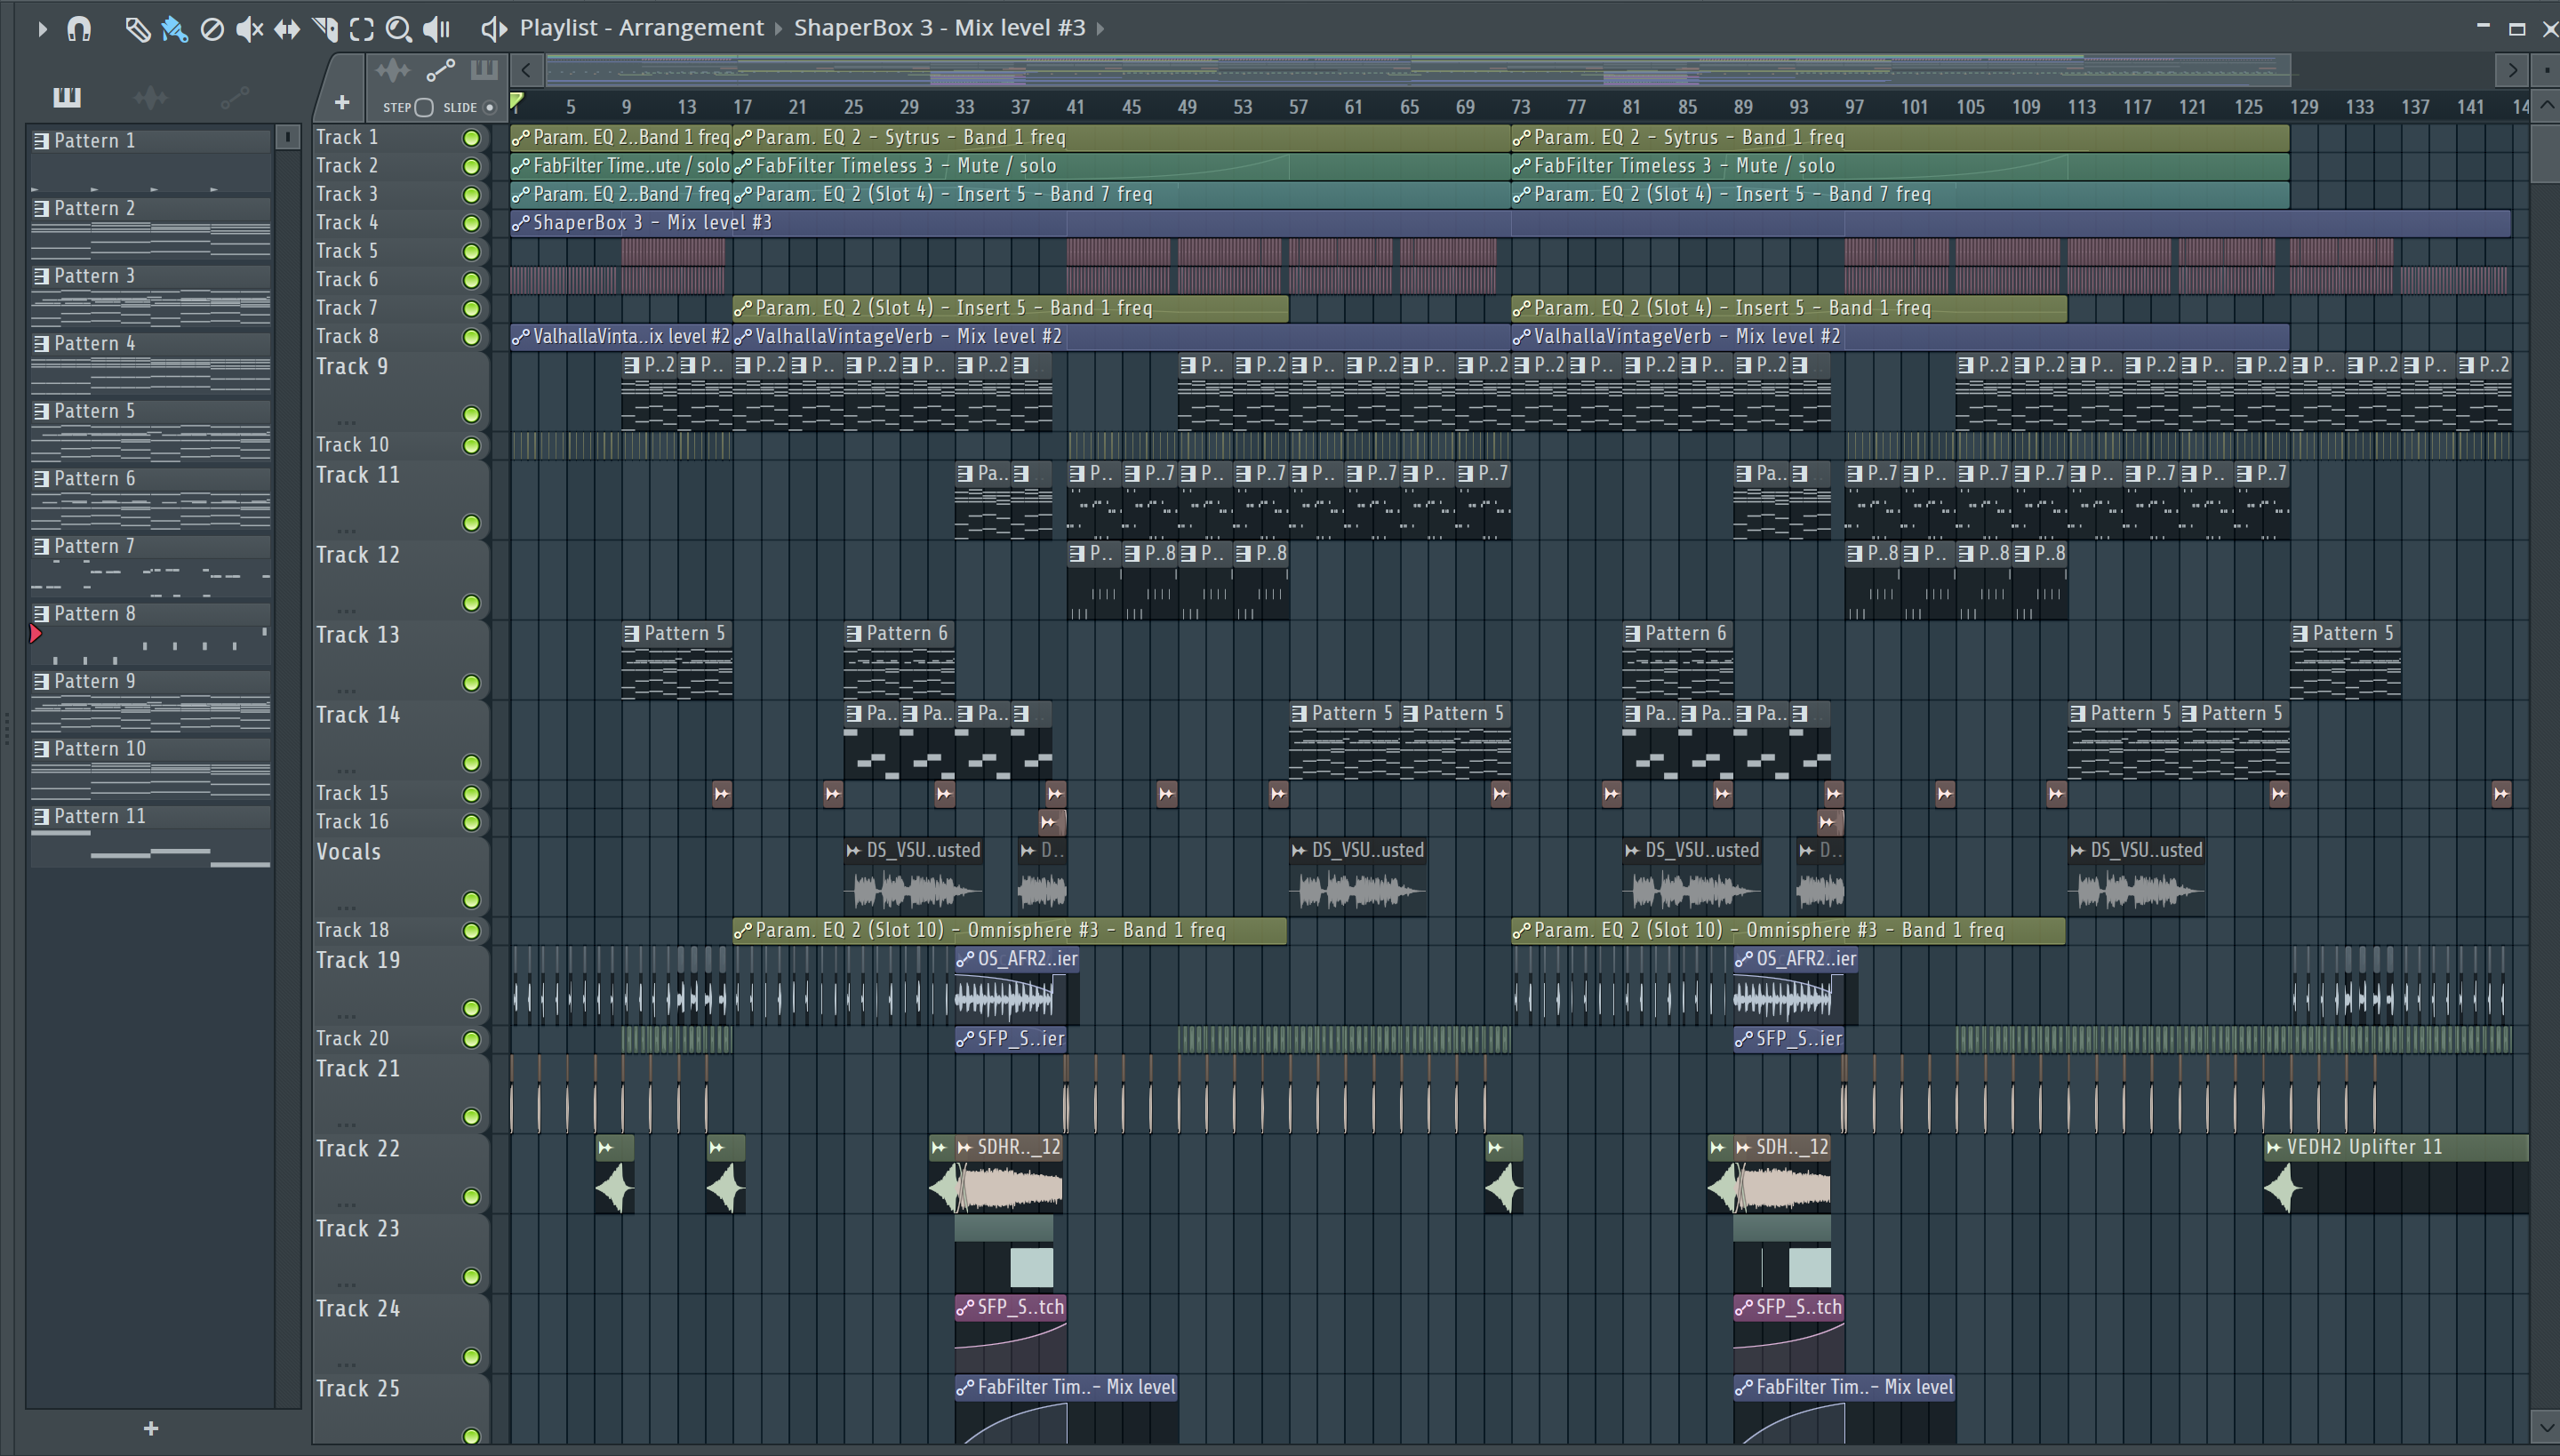Screen dimensions: 2560x1456
Task: Toggle SLIDE mode
Action: (x=490, y=107)
